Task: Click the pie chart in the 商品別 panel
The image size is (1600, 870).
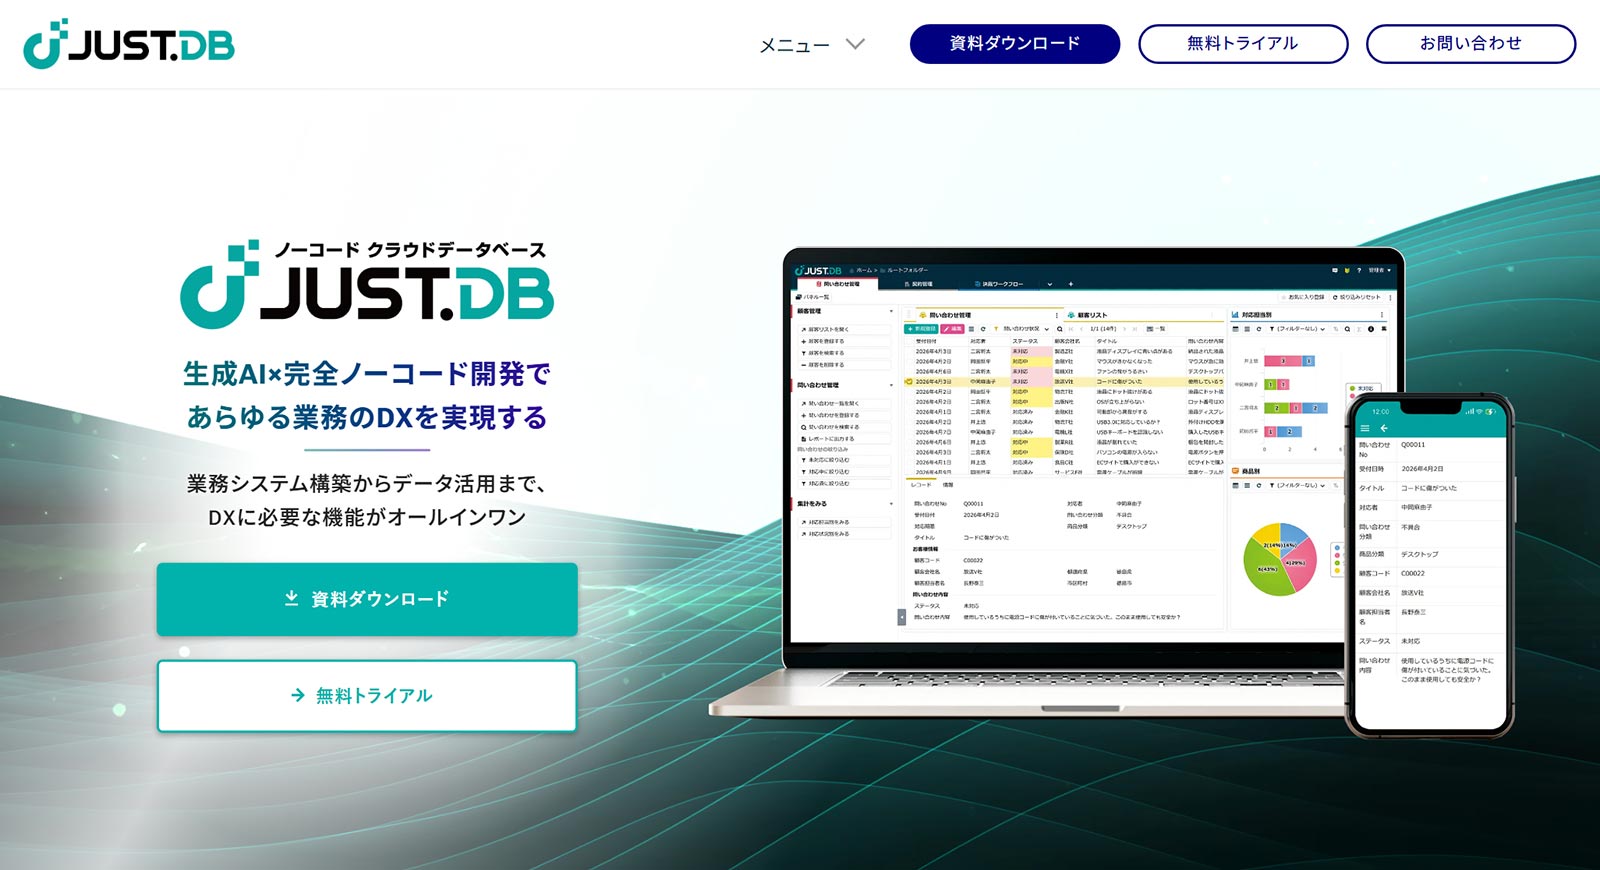Action: (1281, 559)
